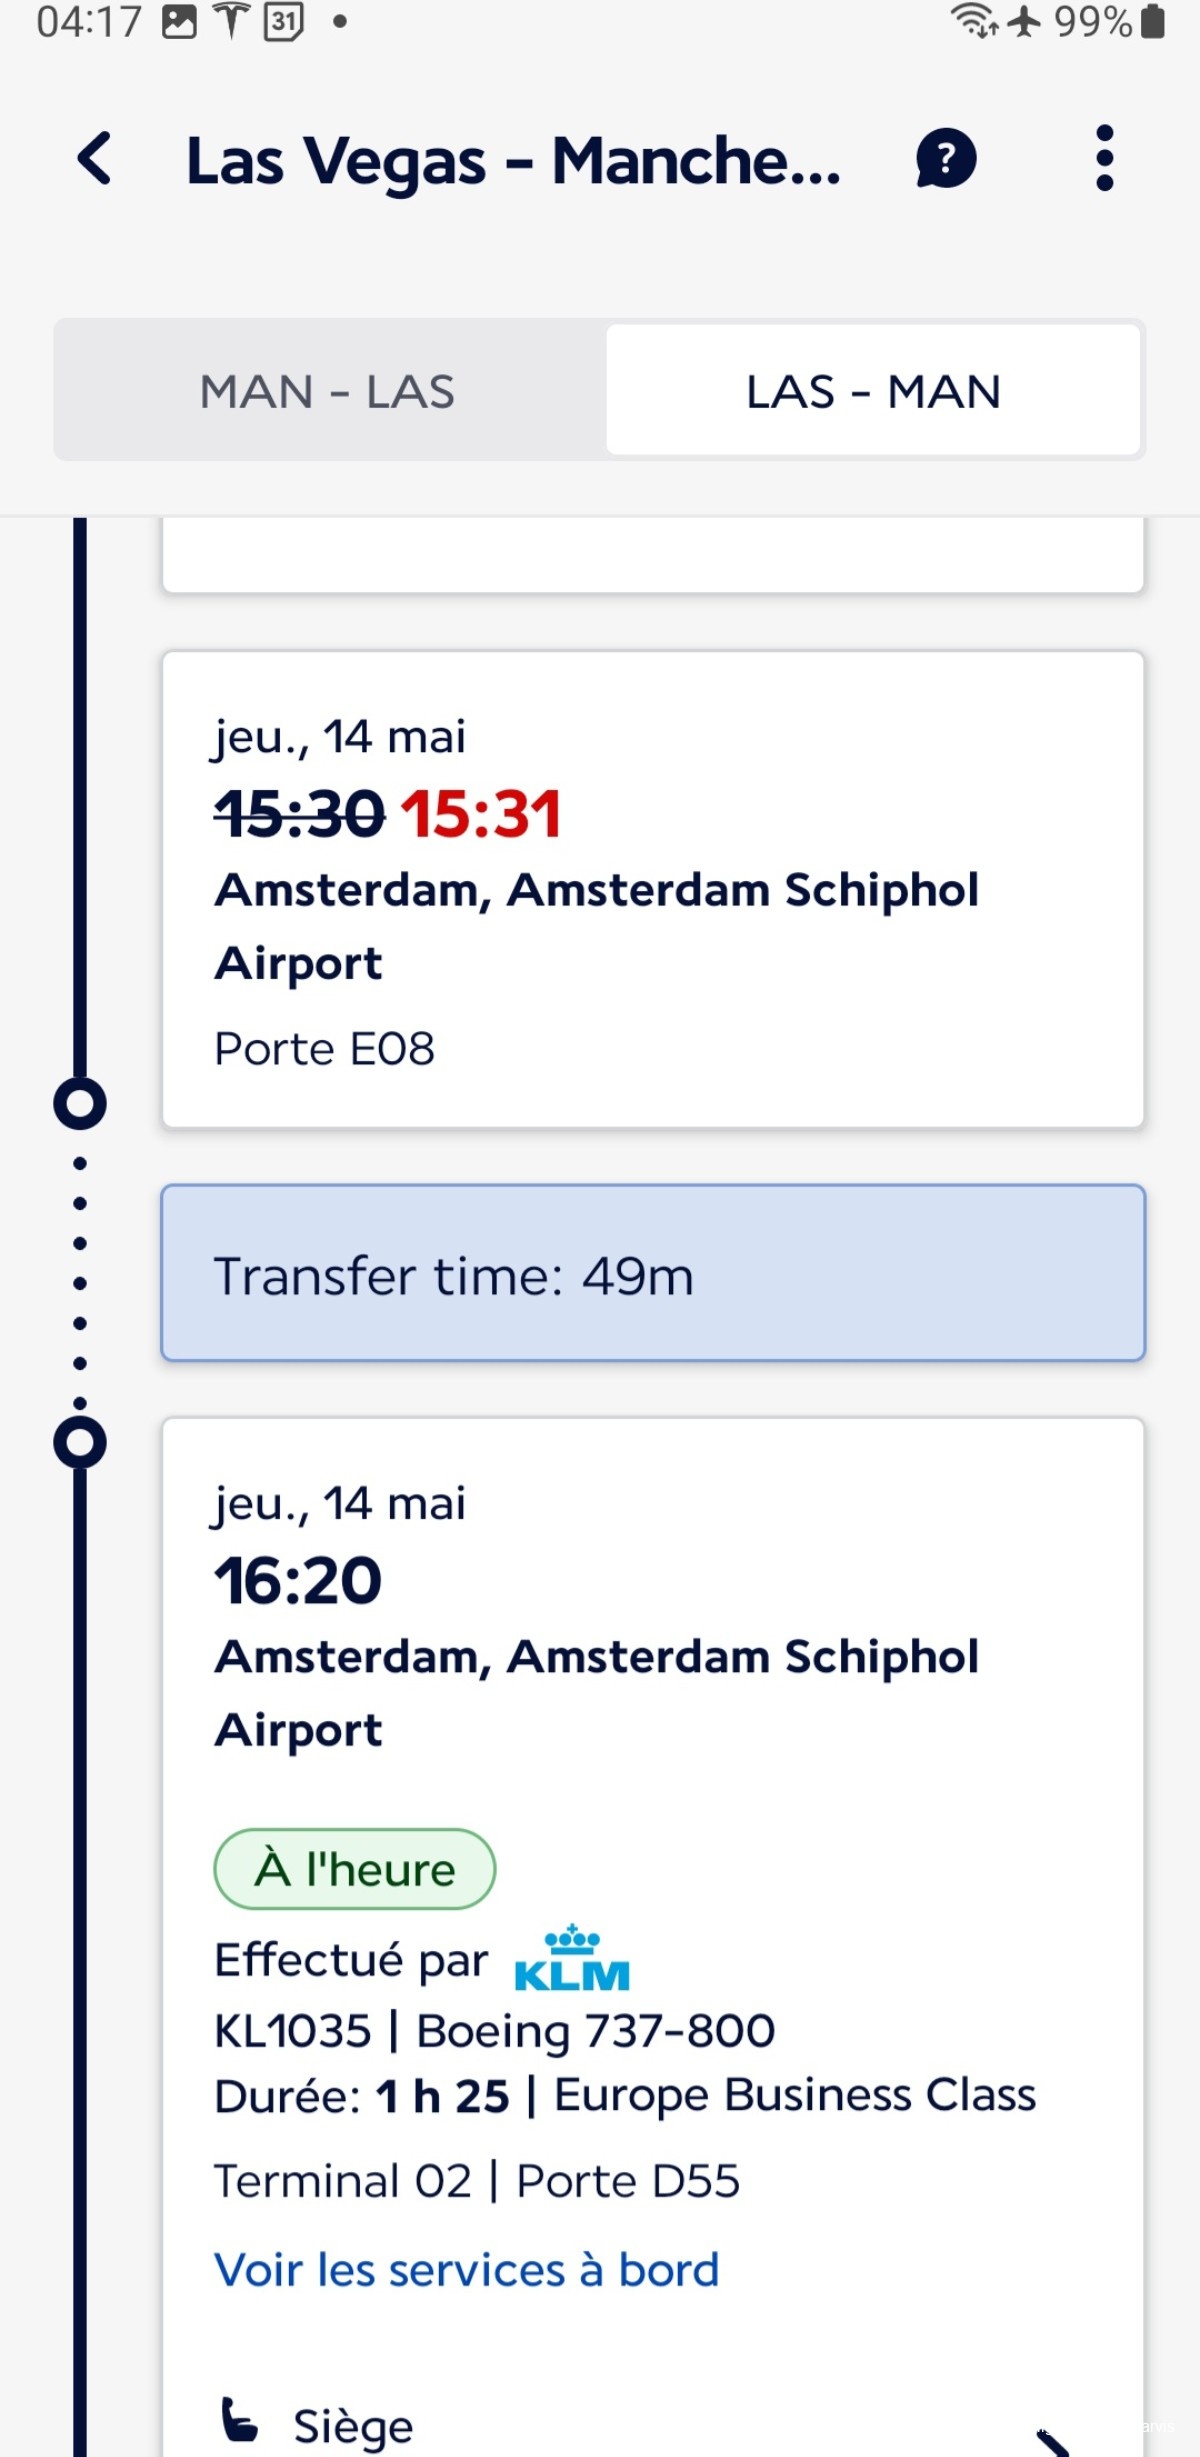Open Voir les services à bord link
This screenshot has height=2457, width=1200.
coord(467,2269)
